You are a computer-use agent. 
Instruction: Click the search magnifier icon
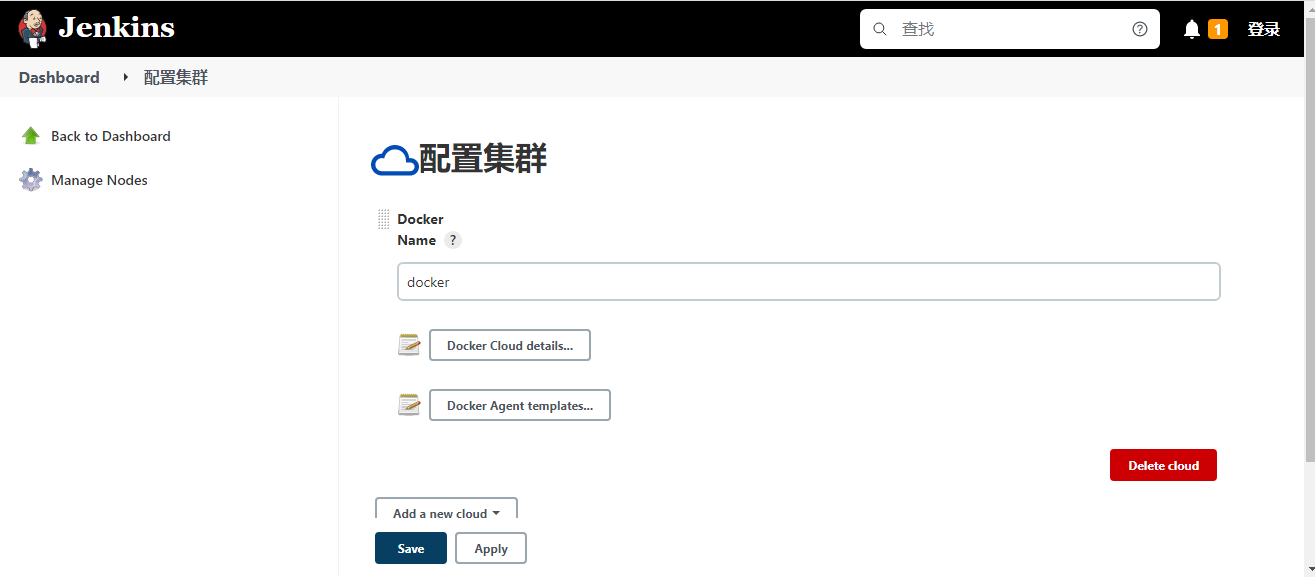click(x=880, y=28)
